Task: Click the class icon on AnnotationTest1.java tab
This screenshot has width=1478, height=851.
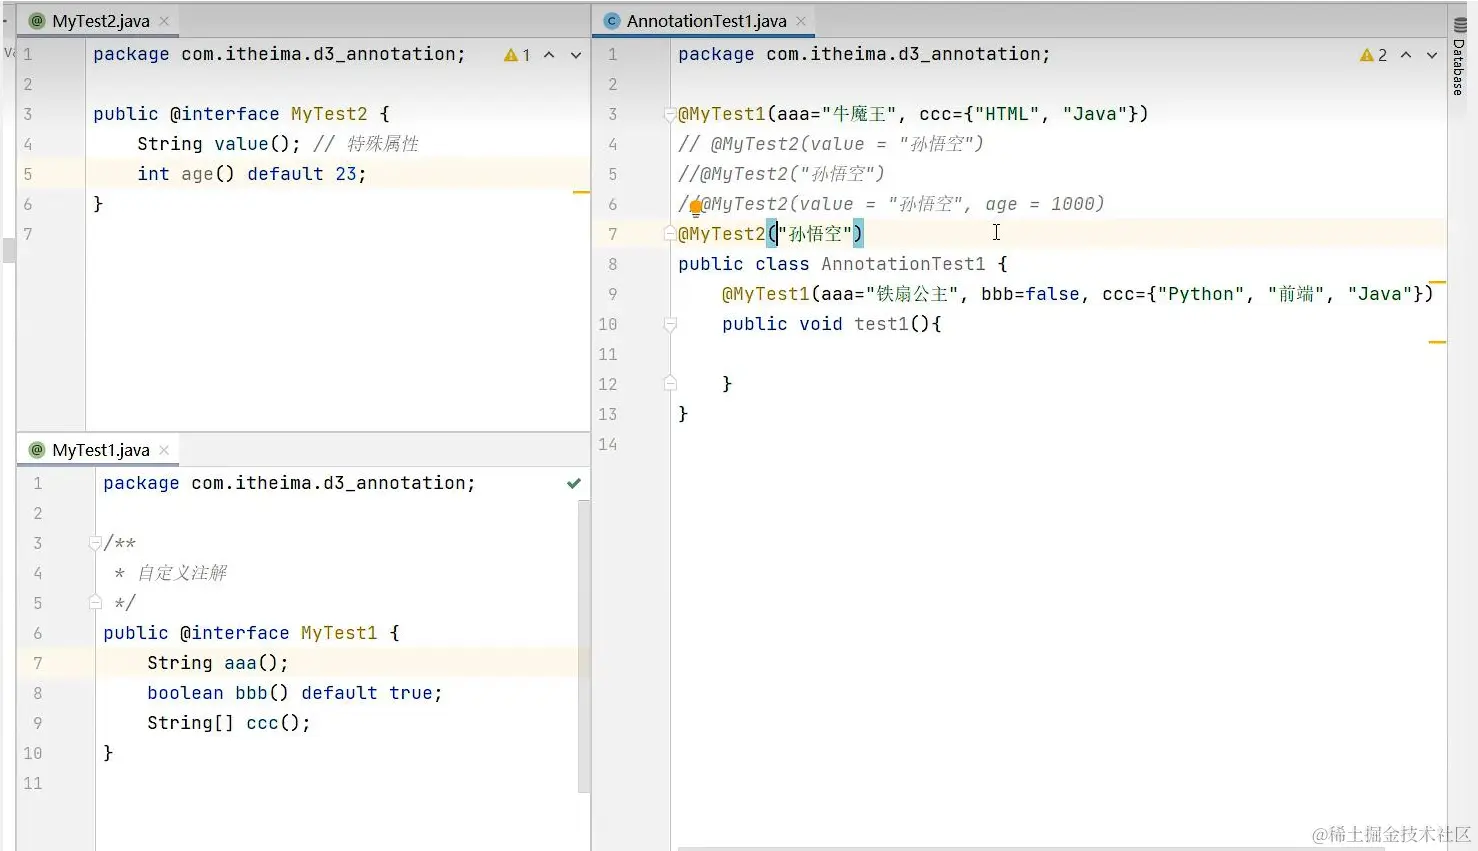Action: tap(612, 21)
